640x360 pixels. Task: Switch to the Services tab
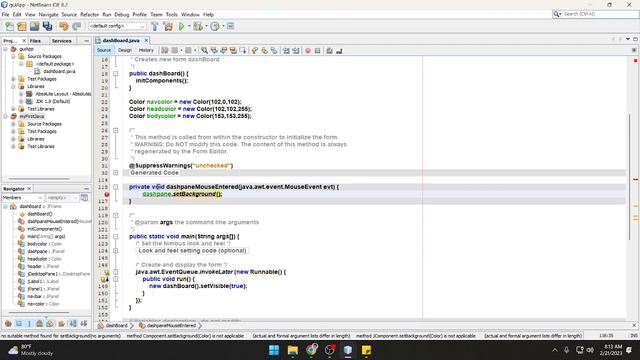[x=62, y=41]
